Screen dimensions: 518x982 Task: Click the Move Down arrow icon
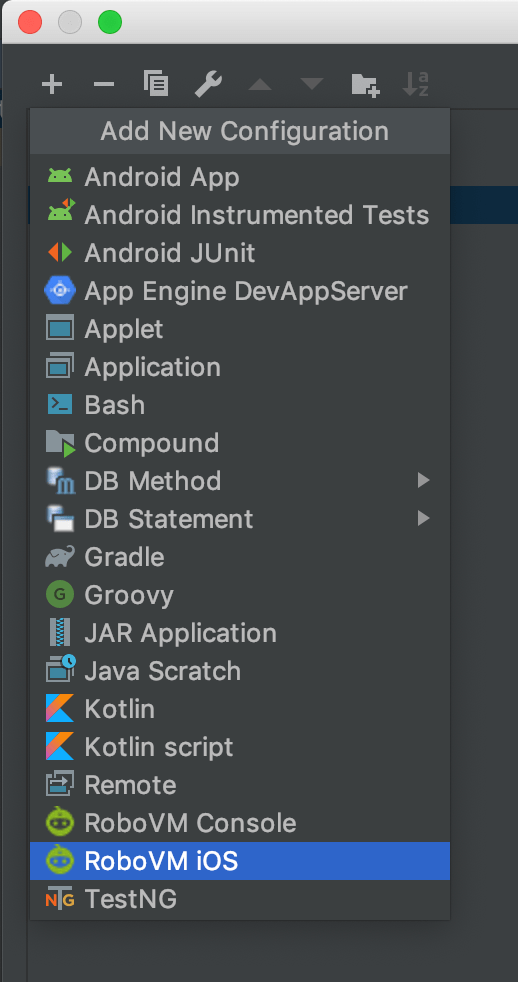pos(312,84)
